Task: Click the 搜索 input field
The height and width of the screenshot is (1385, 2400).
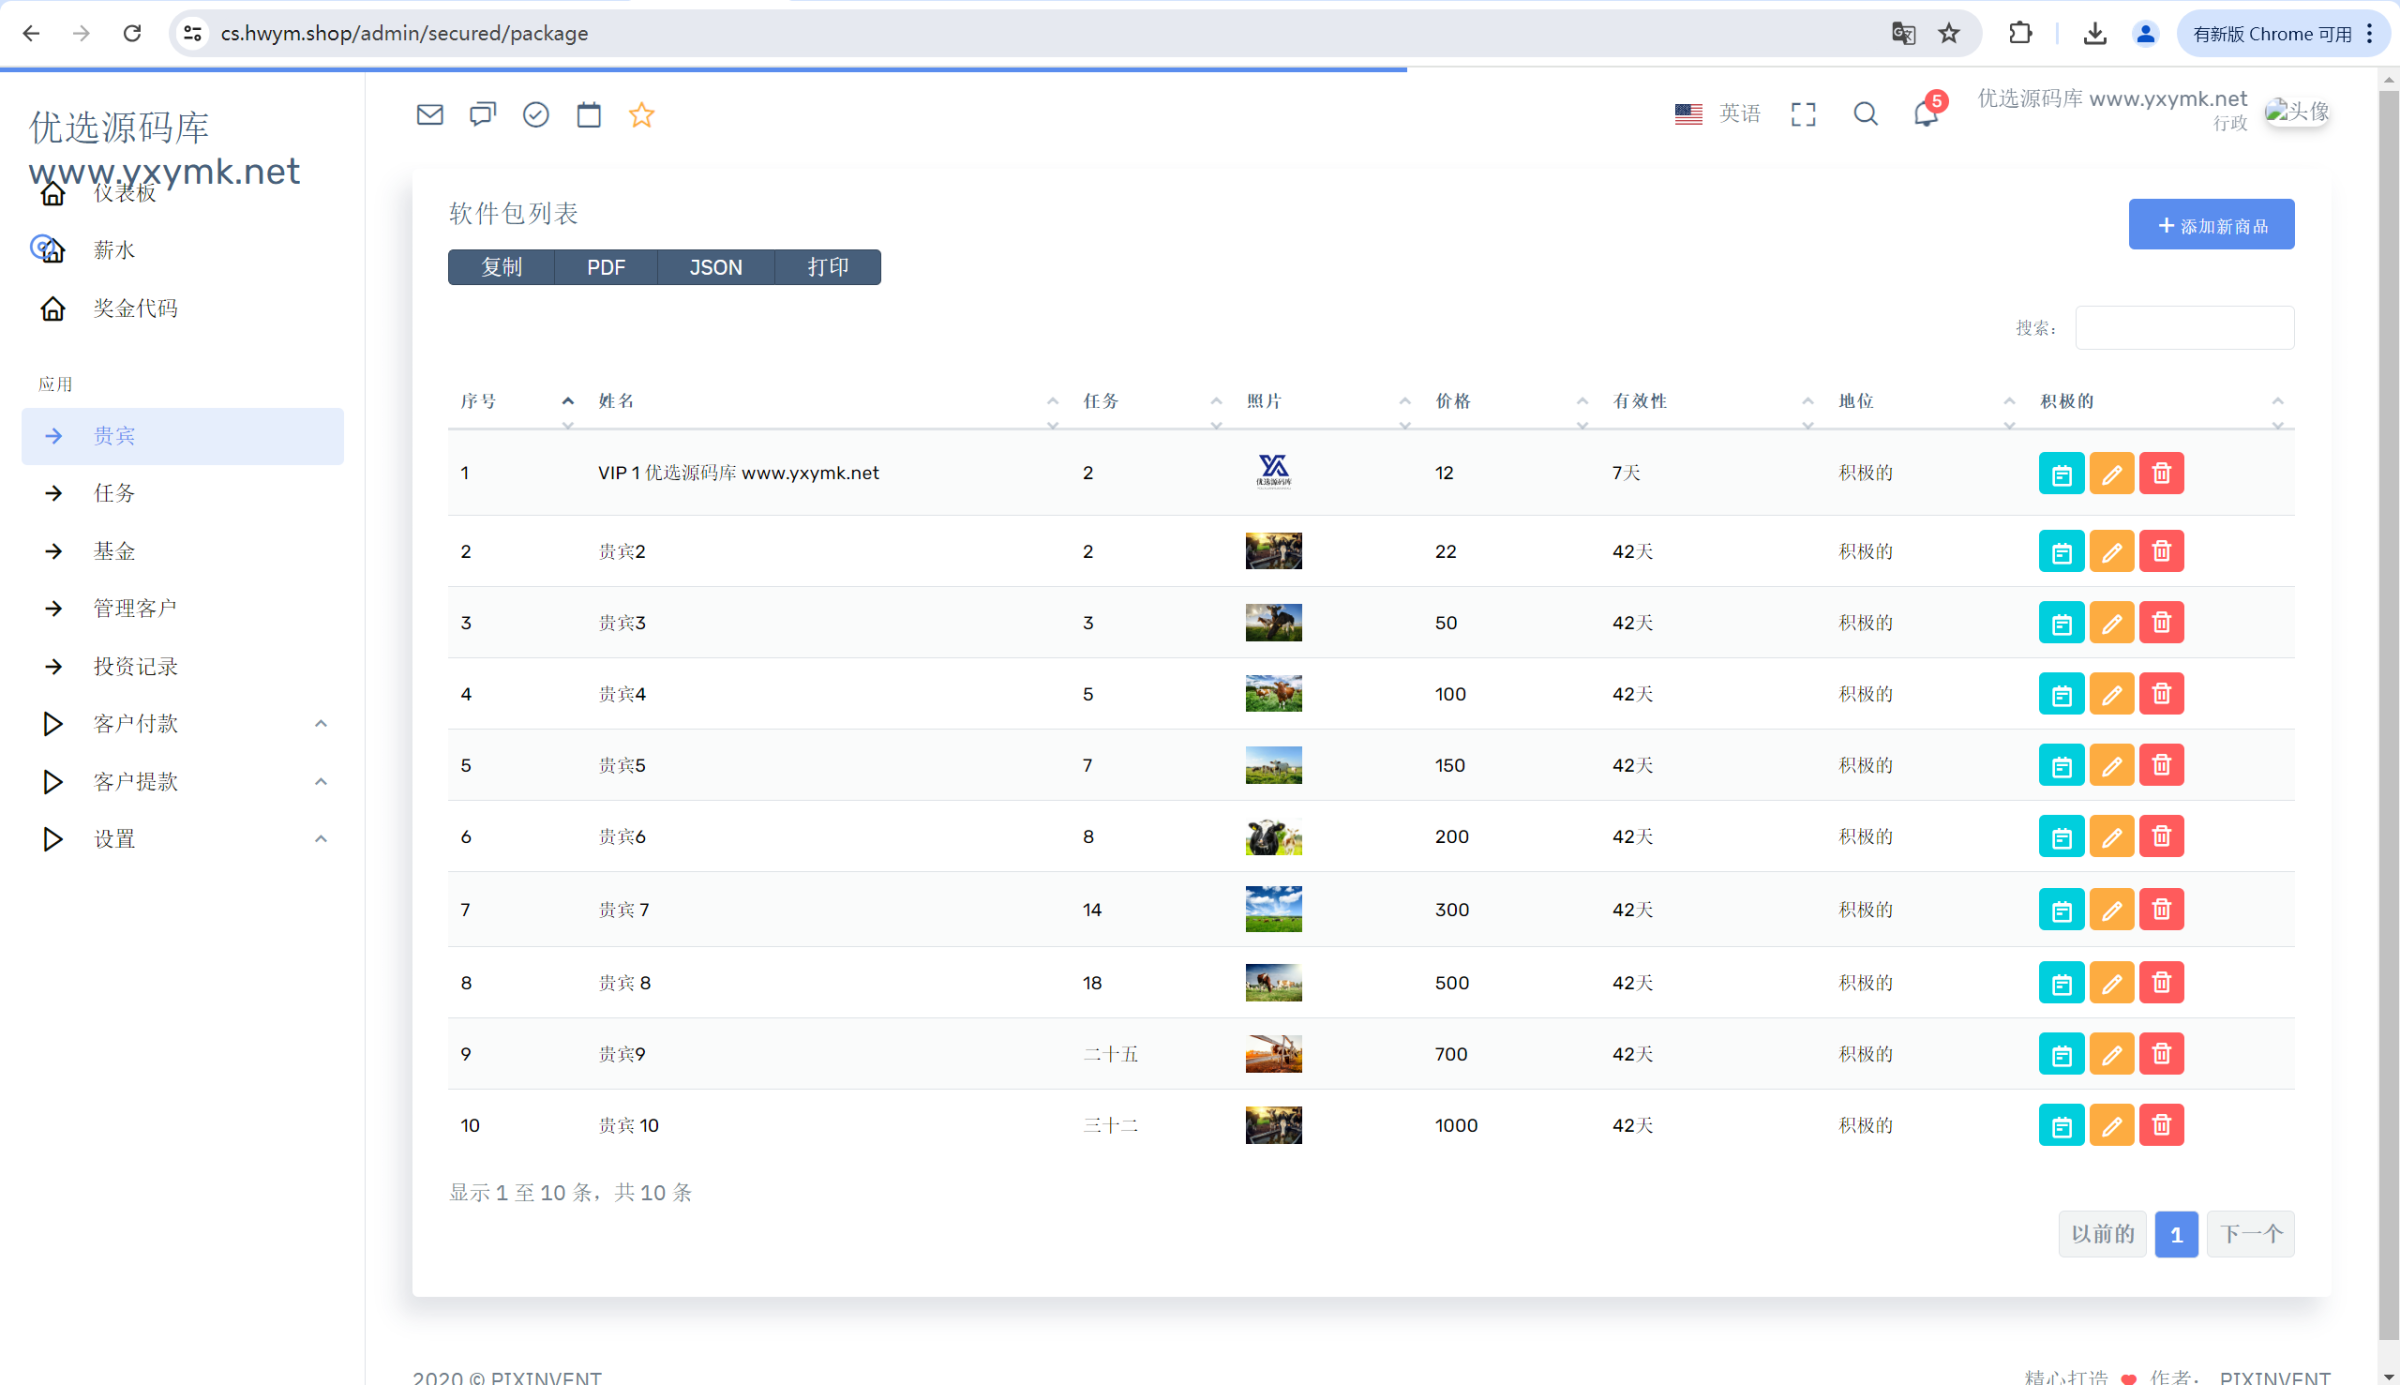Action: [x=2184, y=328]
